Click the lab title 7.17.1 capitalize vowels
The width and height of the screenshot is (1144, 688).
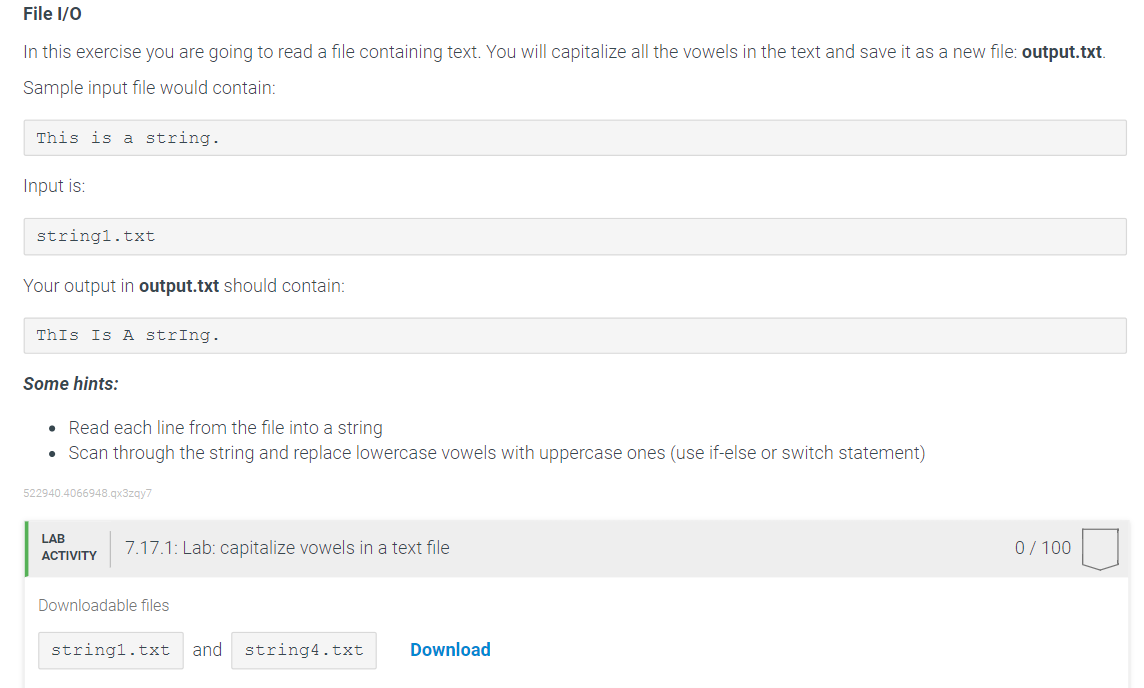287,548
